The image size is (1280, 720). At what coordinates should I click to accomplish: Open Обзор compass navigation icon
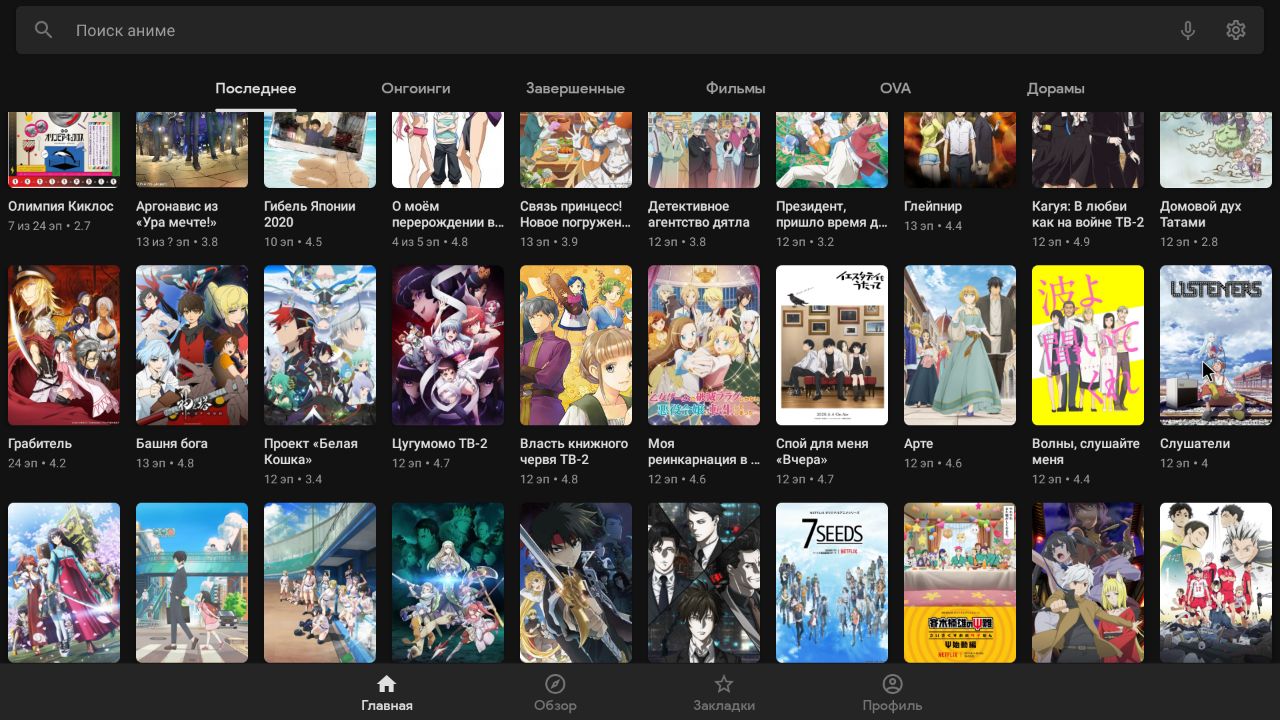click(555, 684)
